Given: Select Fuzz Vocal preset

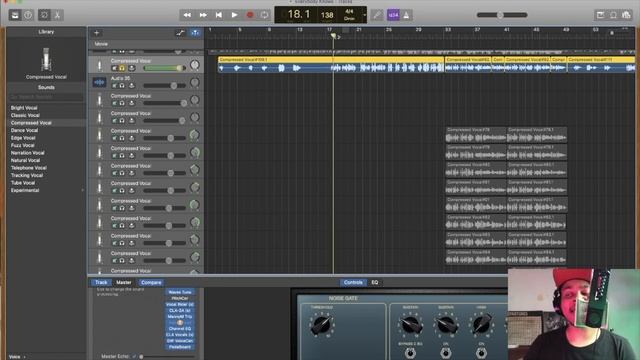Looking at the screenshot, I should pos(22,145).
